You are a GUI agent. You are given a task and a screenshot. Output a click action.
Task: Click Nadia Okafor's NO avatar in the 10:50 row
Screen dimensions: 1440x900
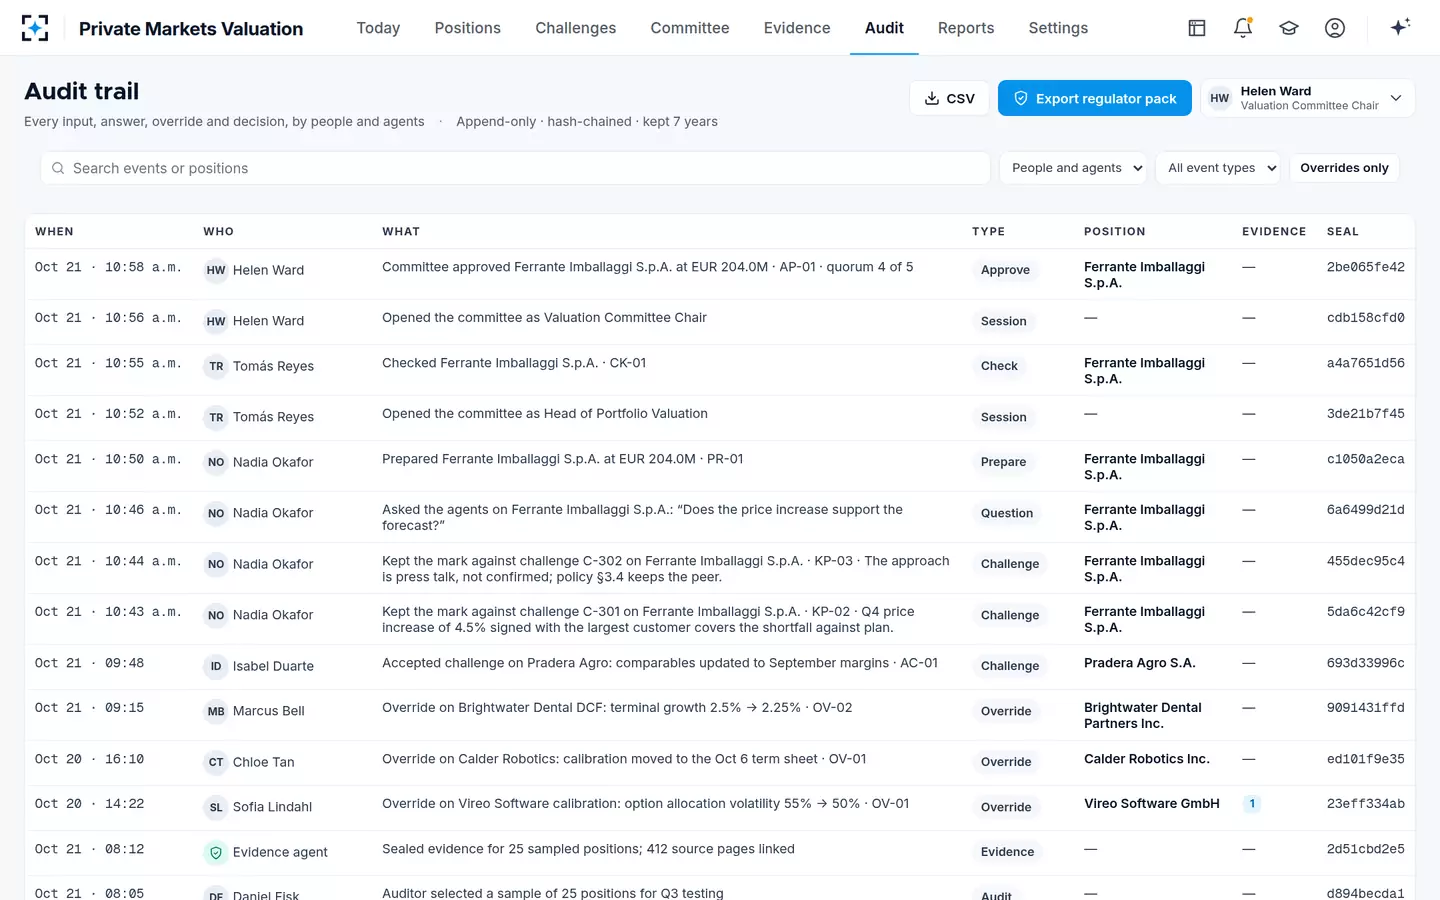pyautogui.click(x=216, y=462)
